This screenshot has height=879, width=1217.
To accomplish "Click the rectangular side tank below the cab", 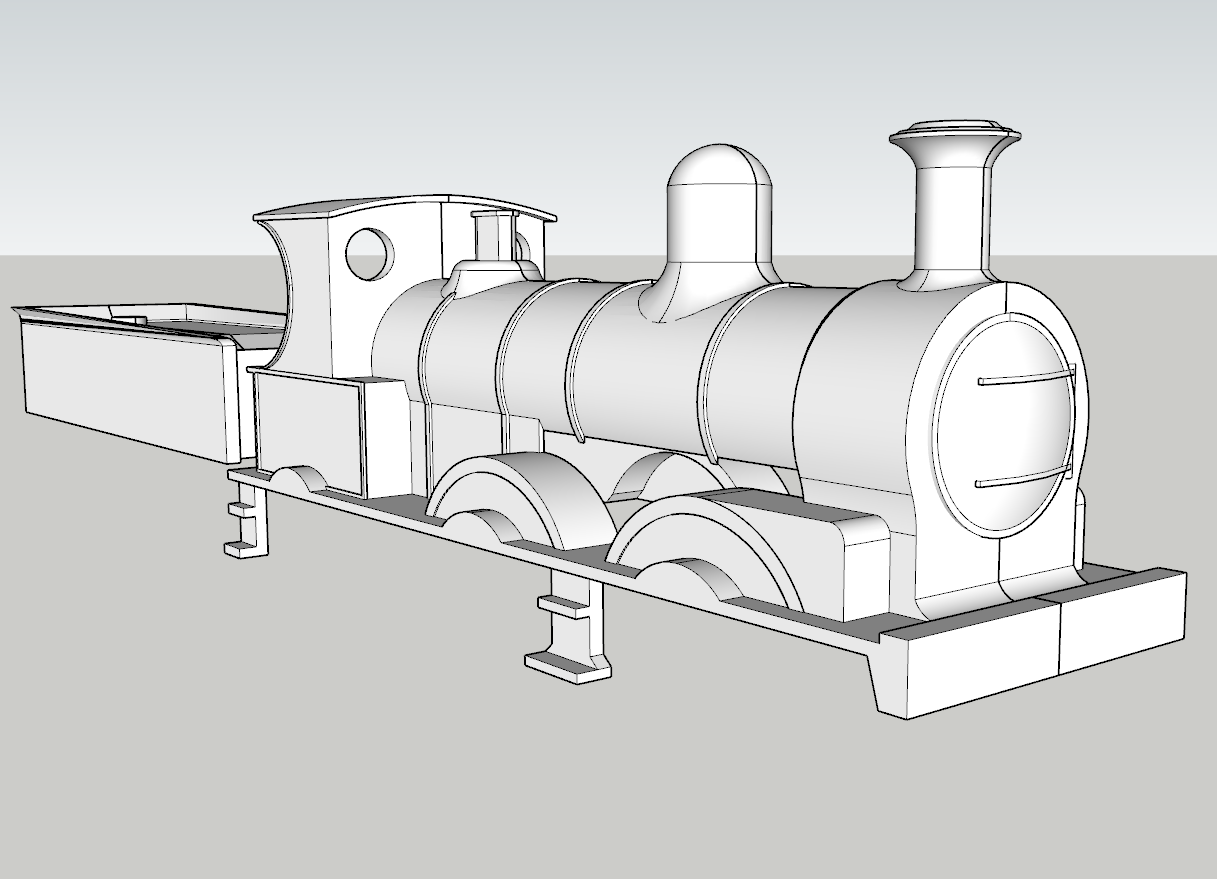I will pyautogui.click(x=310, y=430).
